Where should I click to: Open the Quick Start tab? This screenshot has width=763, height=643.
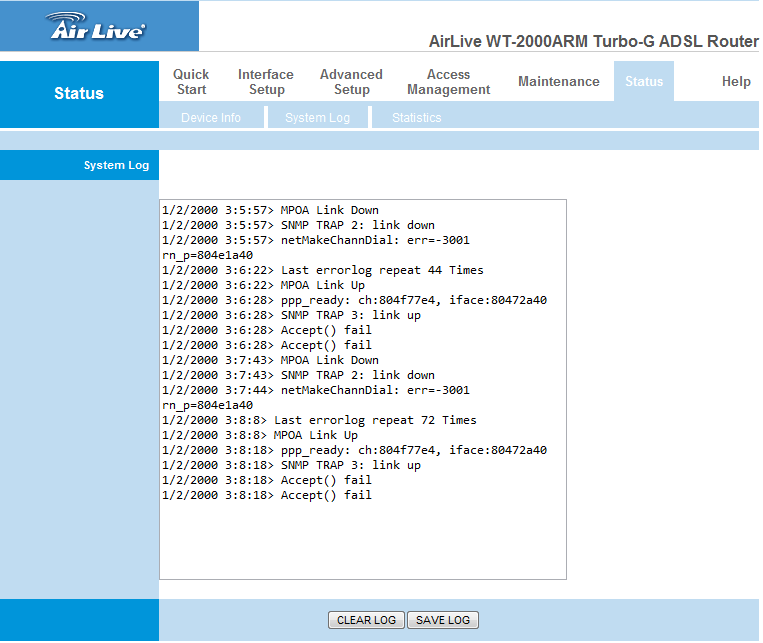pos(191,82)
